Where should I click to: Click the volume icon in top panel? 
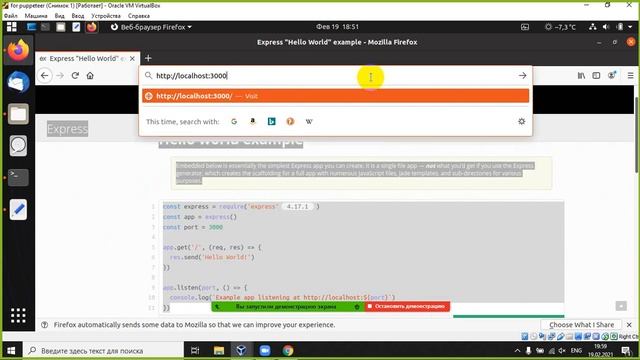tap(606, 27)
